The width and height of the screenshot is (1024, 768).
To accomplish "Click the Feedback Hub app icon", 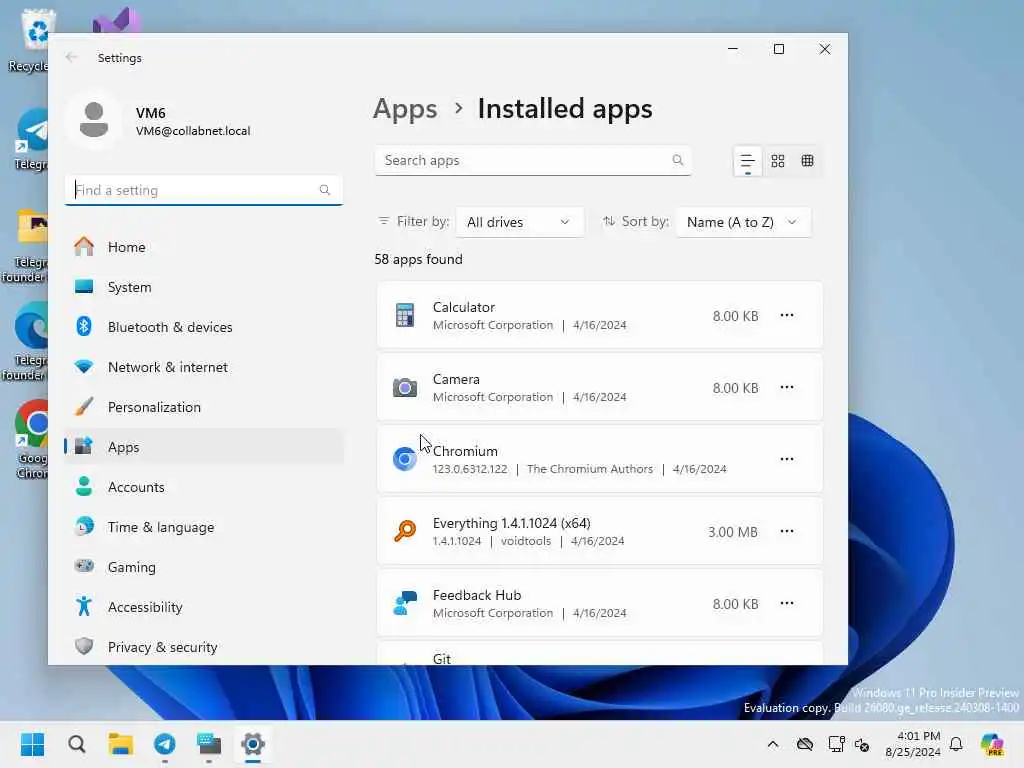I will (x=405, y=603).
